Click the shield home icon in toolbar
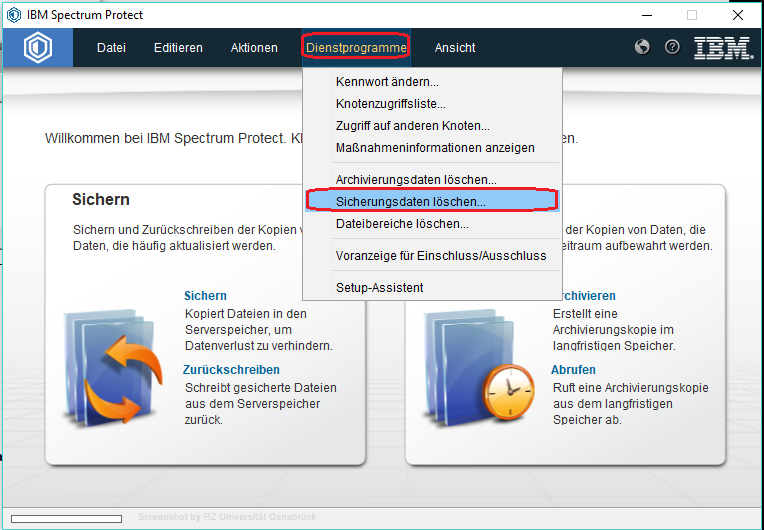The width and height of the screenshot is (764, 530). pos(37,48)
